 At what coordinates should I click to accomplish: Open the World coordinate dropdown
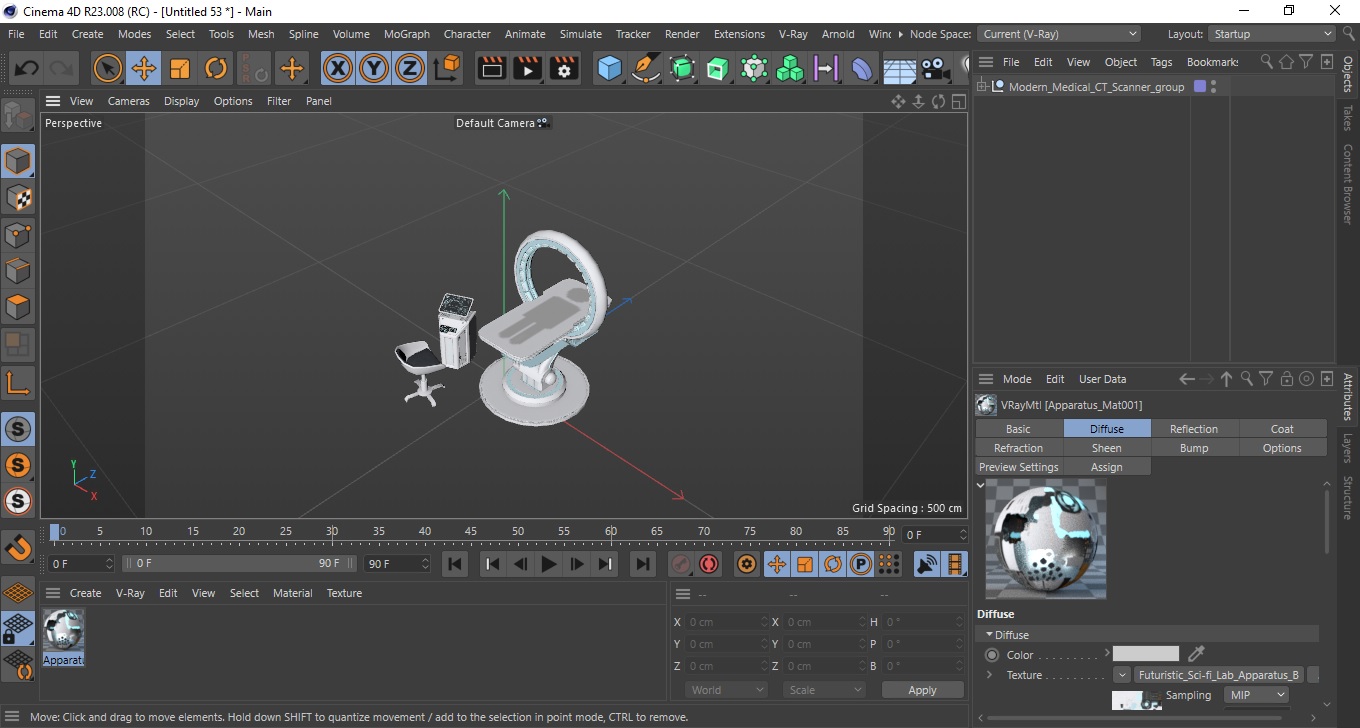(726, 690)
